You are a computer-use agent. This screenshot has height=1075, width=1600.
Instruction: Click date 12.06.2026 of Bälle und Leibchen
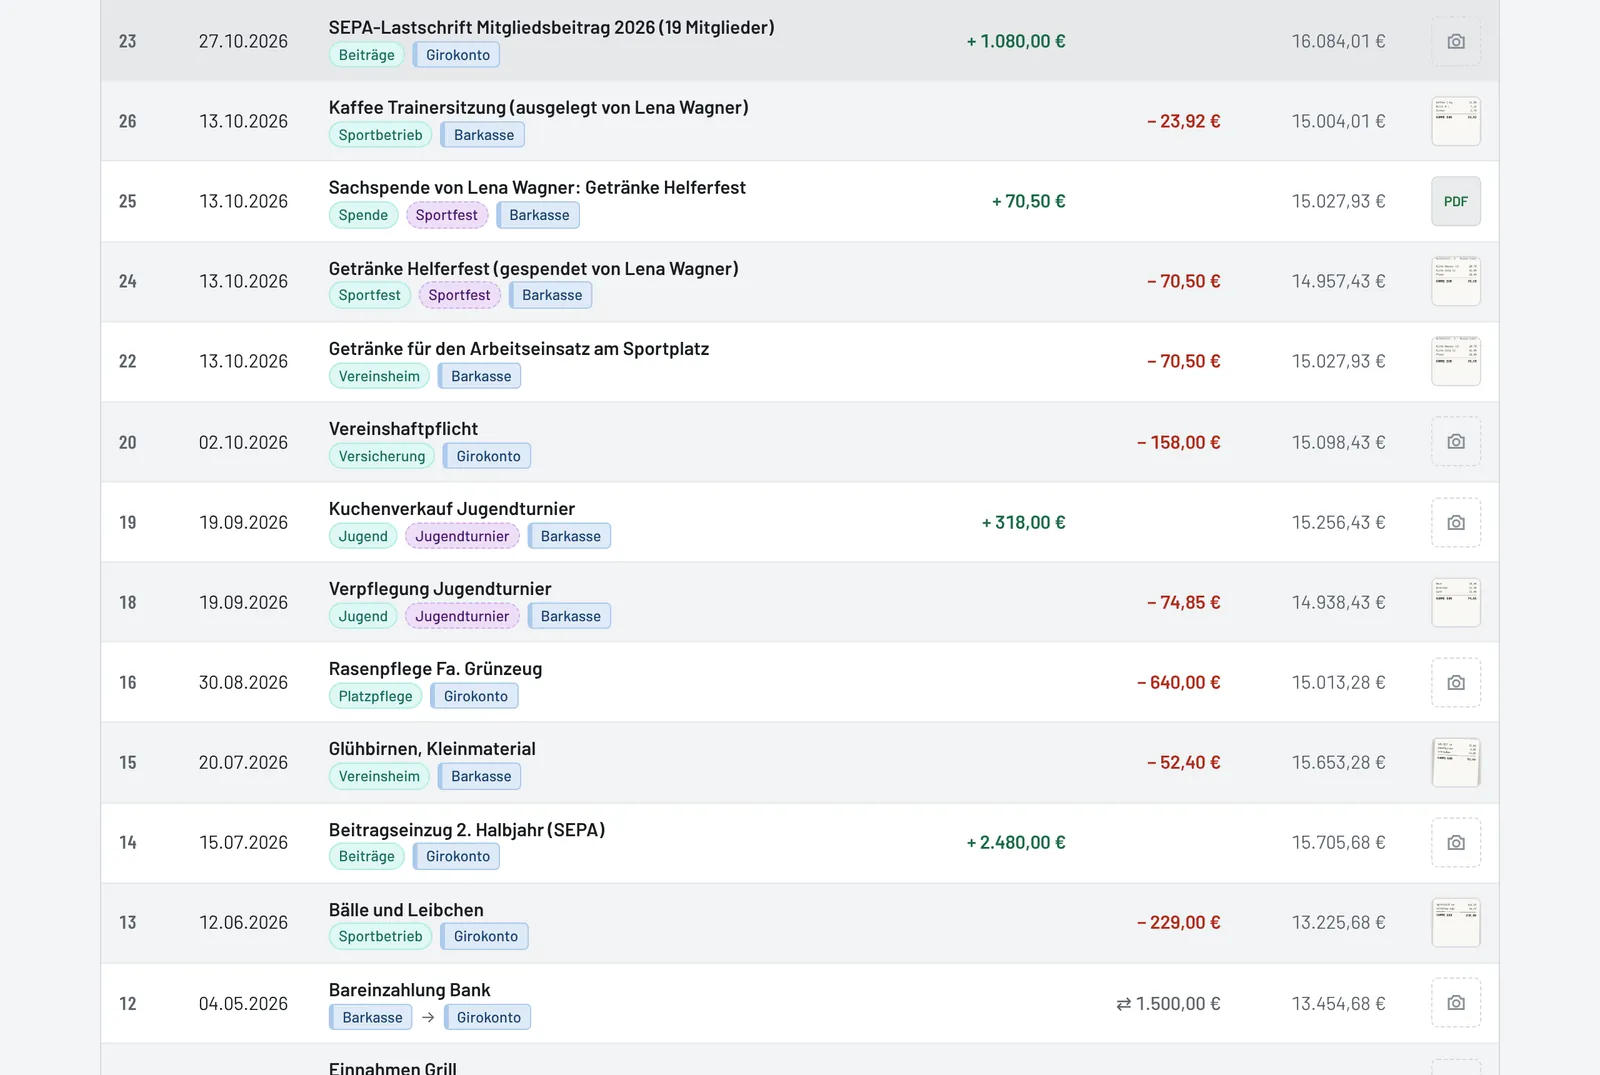tap(243, 922)
